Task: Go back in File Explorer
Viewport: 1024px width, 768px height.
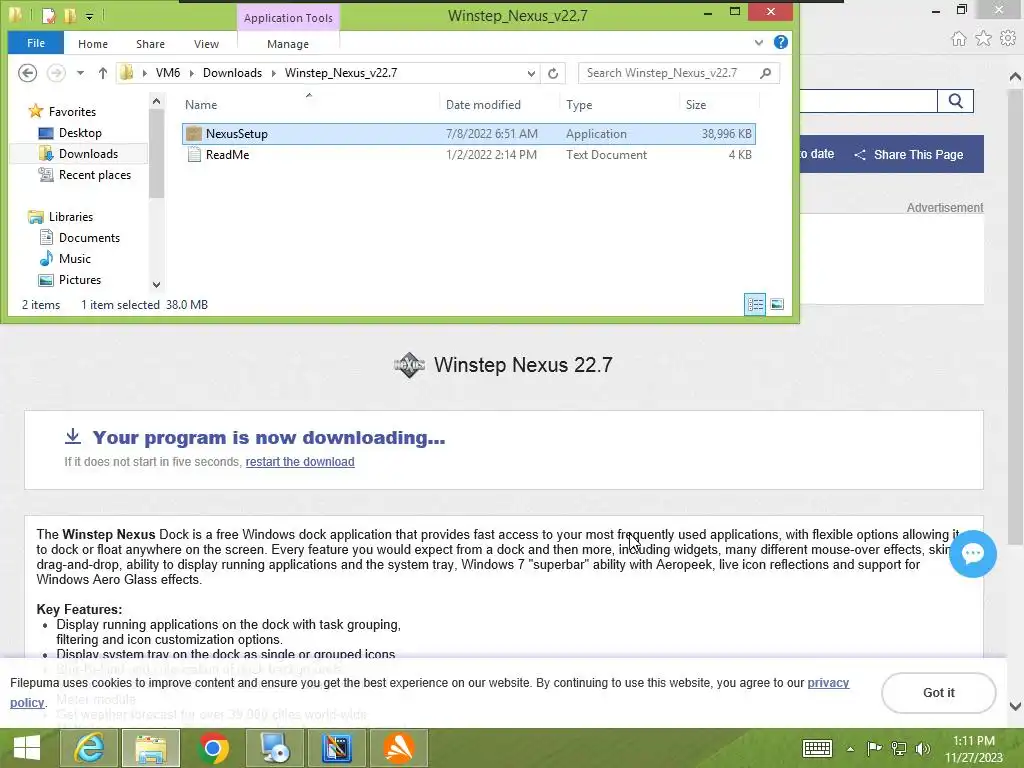Action: (27, 72)
